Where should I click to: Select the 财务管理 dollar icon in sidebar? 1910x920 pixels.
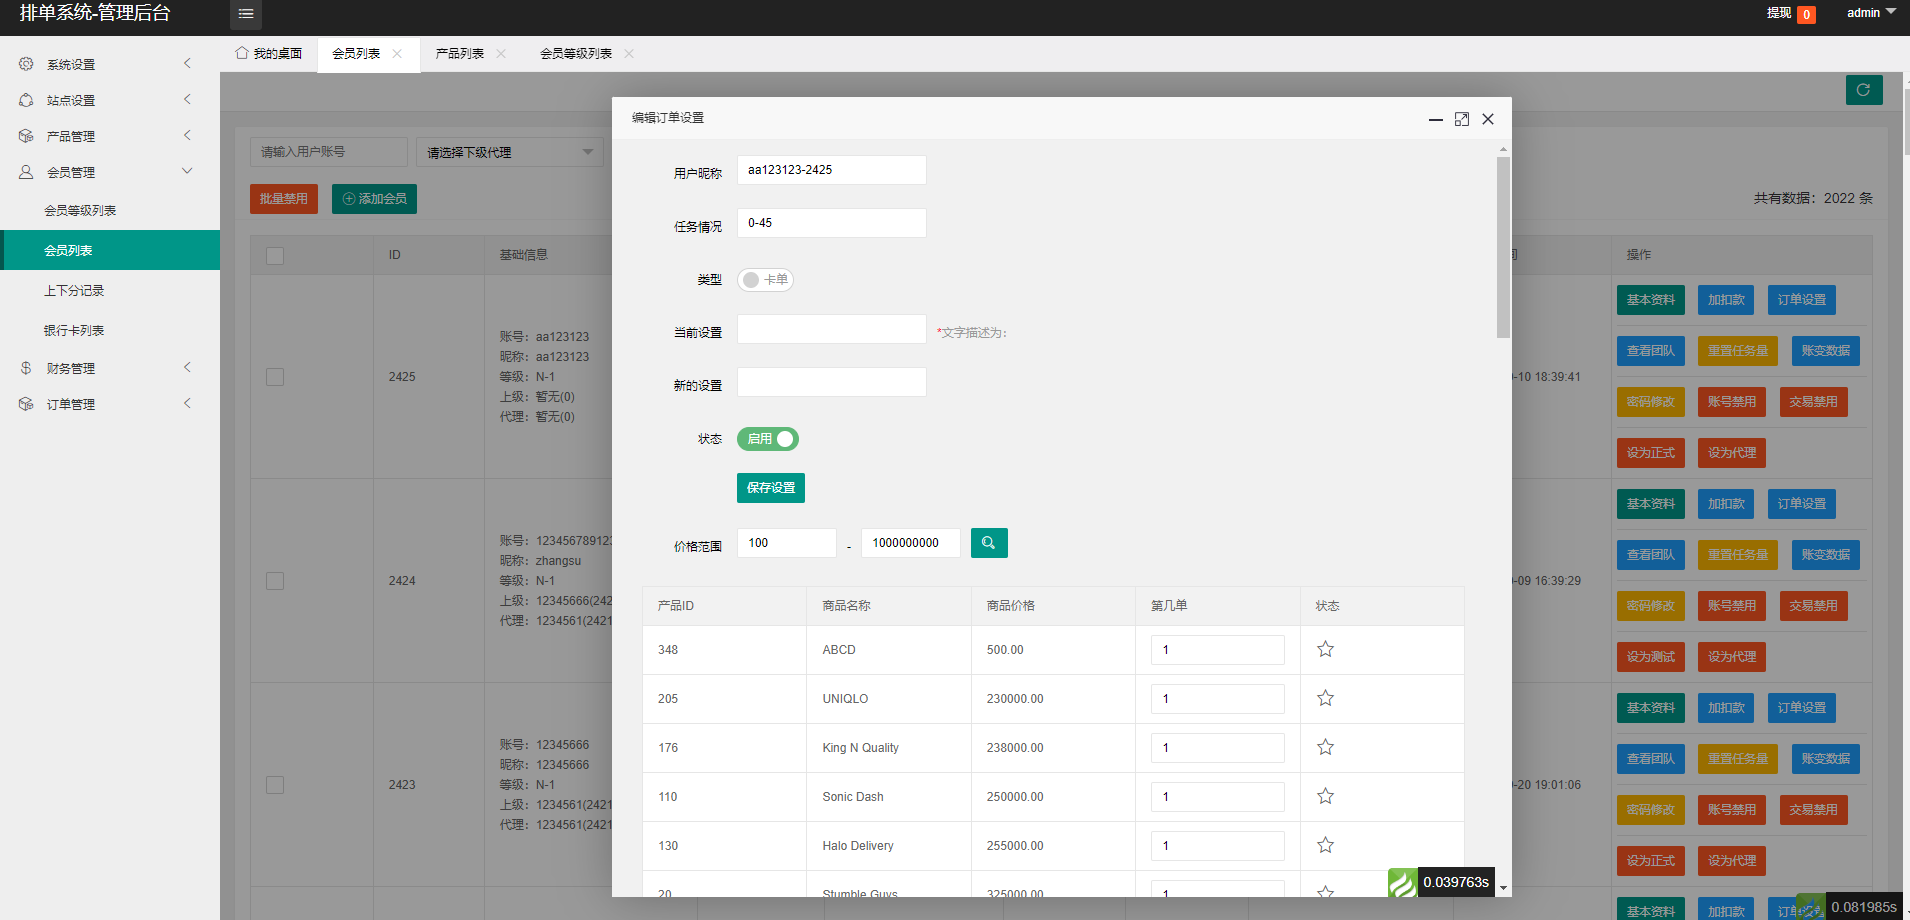[25, 367]
